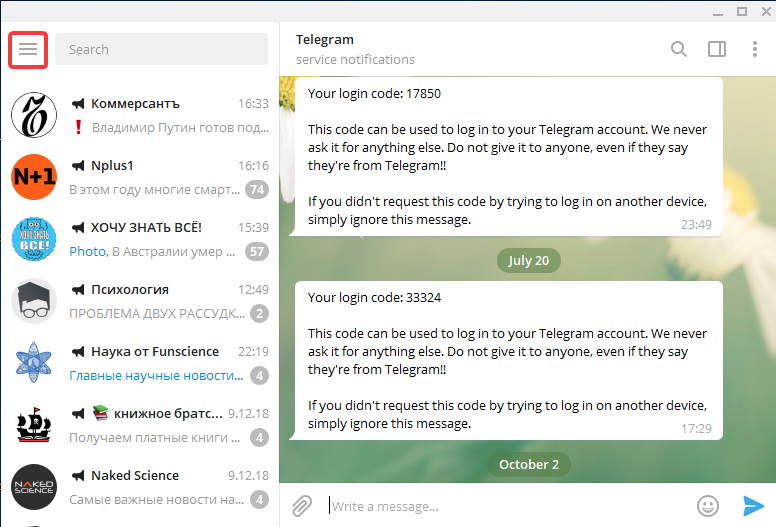
Task: Click the message with login code 17850
Action: coord(508,156)
